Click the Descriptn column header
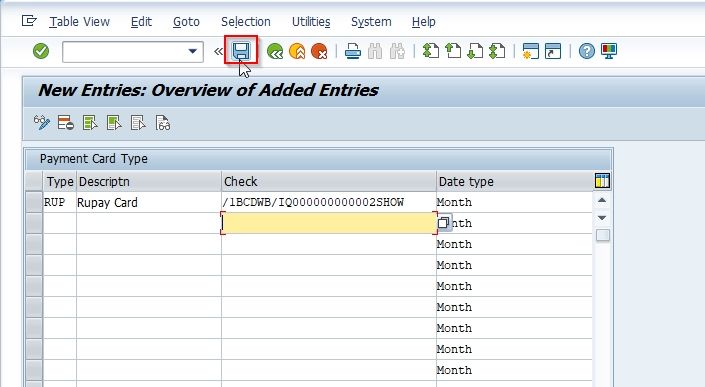Screen dimensions: 705x387 tap(149, 181)
